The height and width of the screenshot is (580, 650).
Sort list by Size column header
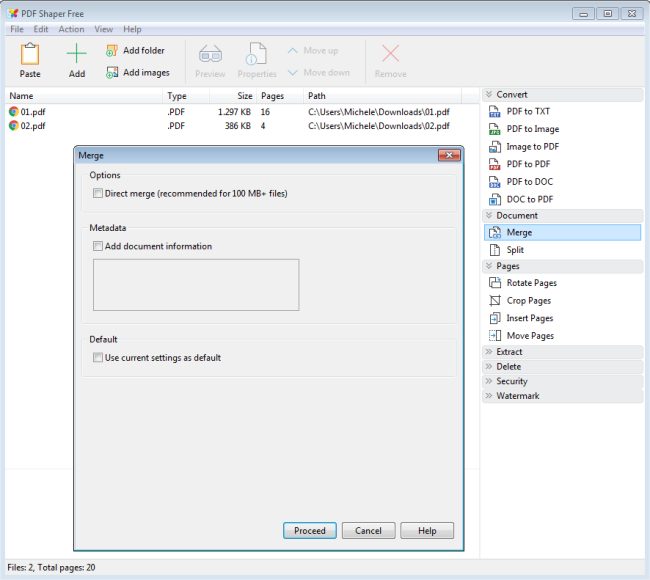pos(233,96)
